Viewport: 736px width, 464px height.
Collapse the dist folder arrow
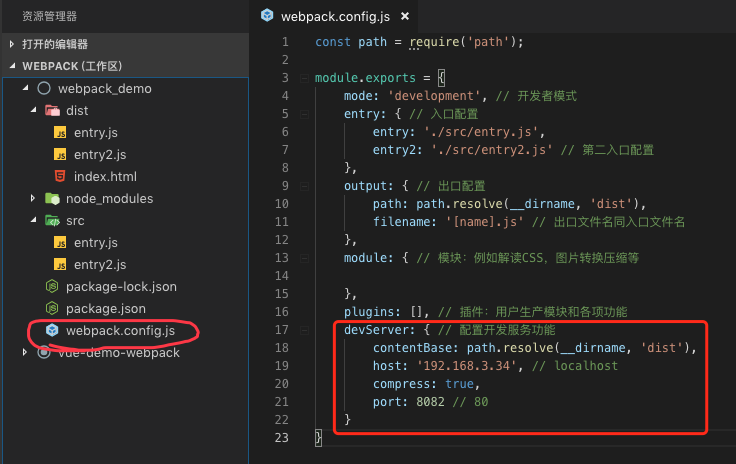pos(33,110)
